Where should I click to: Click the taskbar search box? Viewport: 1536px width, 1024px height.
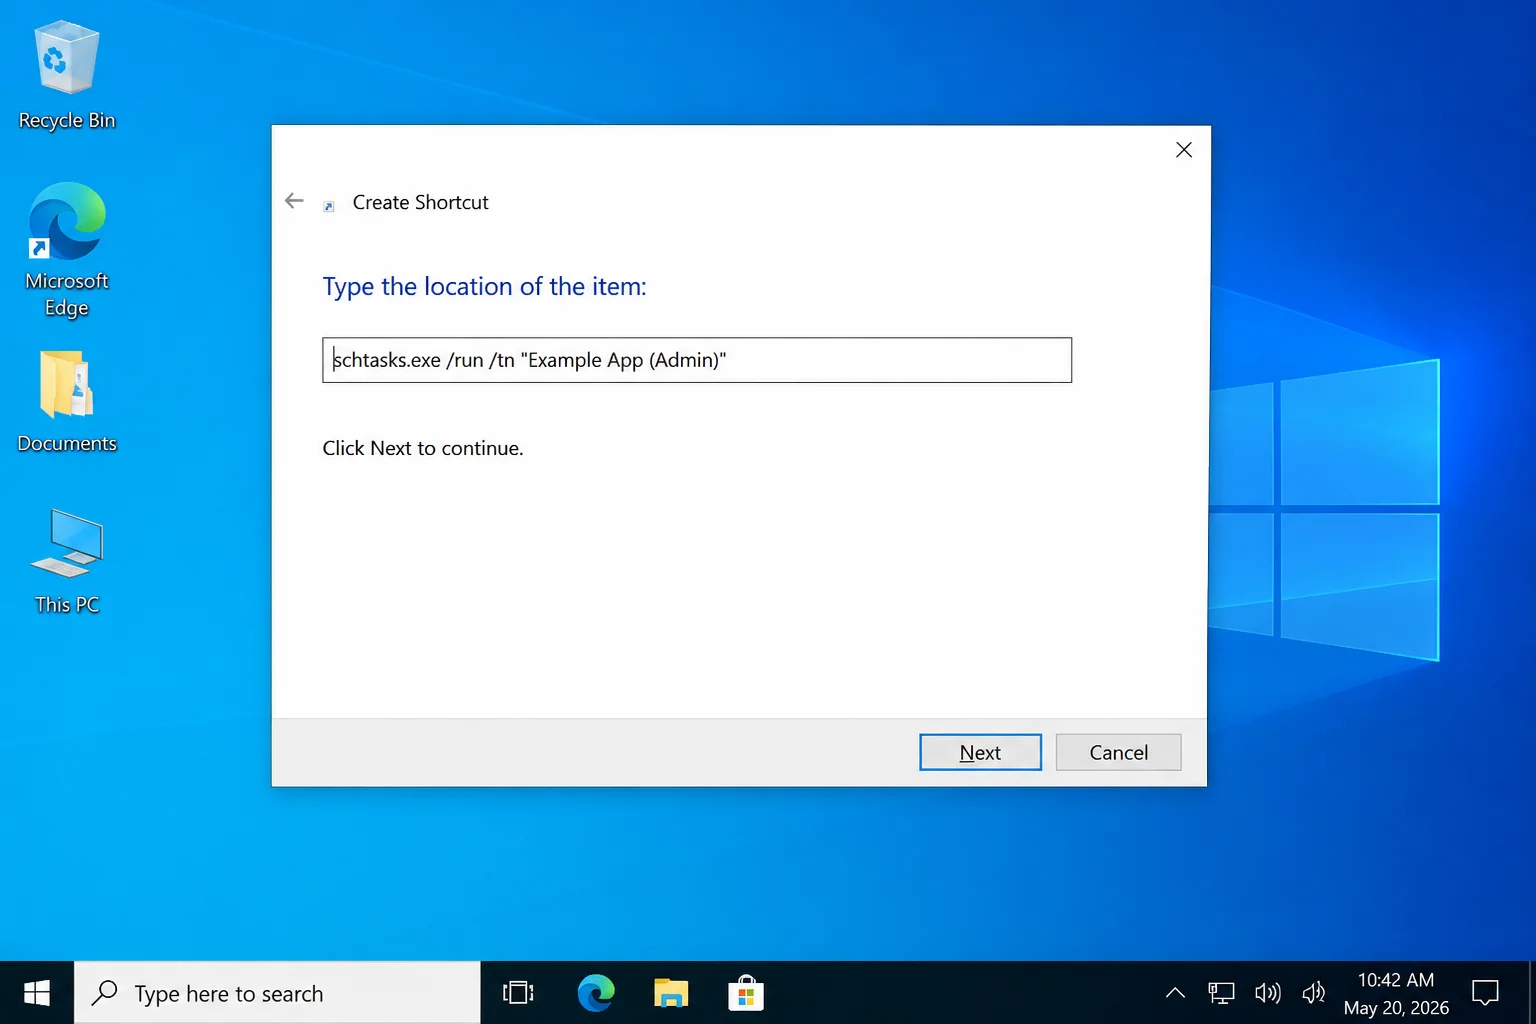coord(277,993)
